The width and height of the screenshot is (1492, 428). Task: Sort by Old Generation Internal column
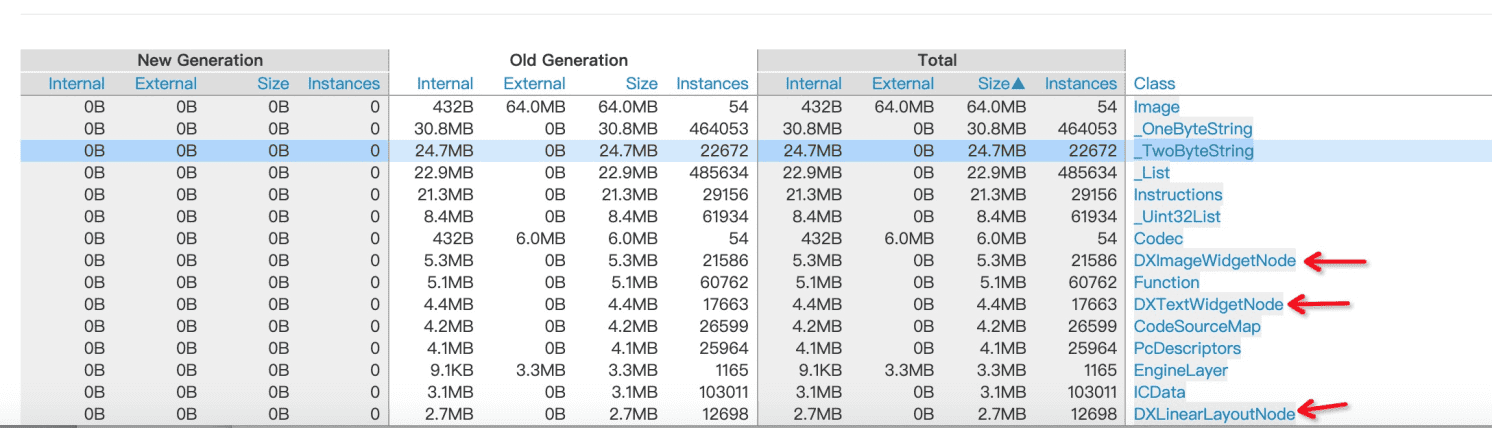pos(445,84)
